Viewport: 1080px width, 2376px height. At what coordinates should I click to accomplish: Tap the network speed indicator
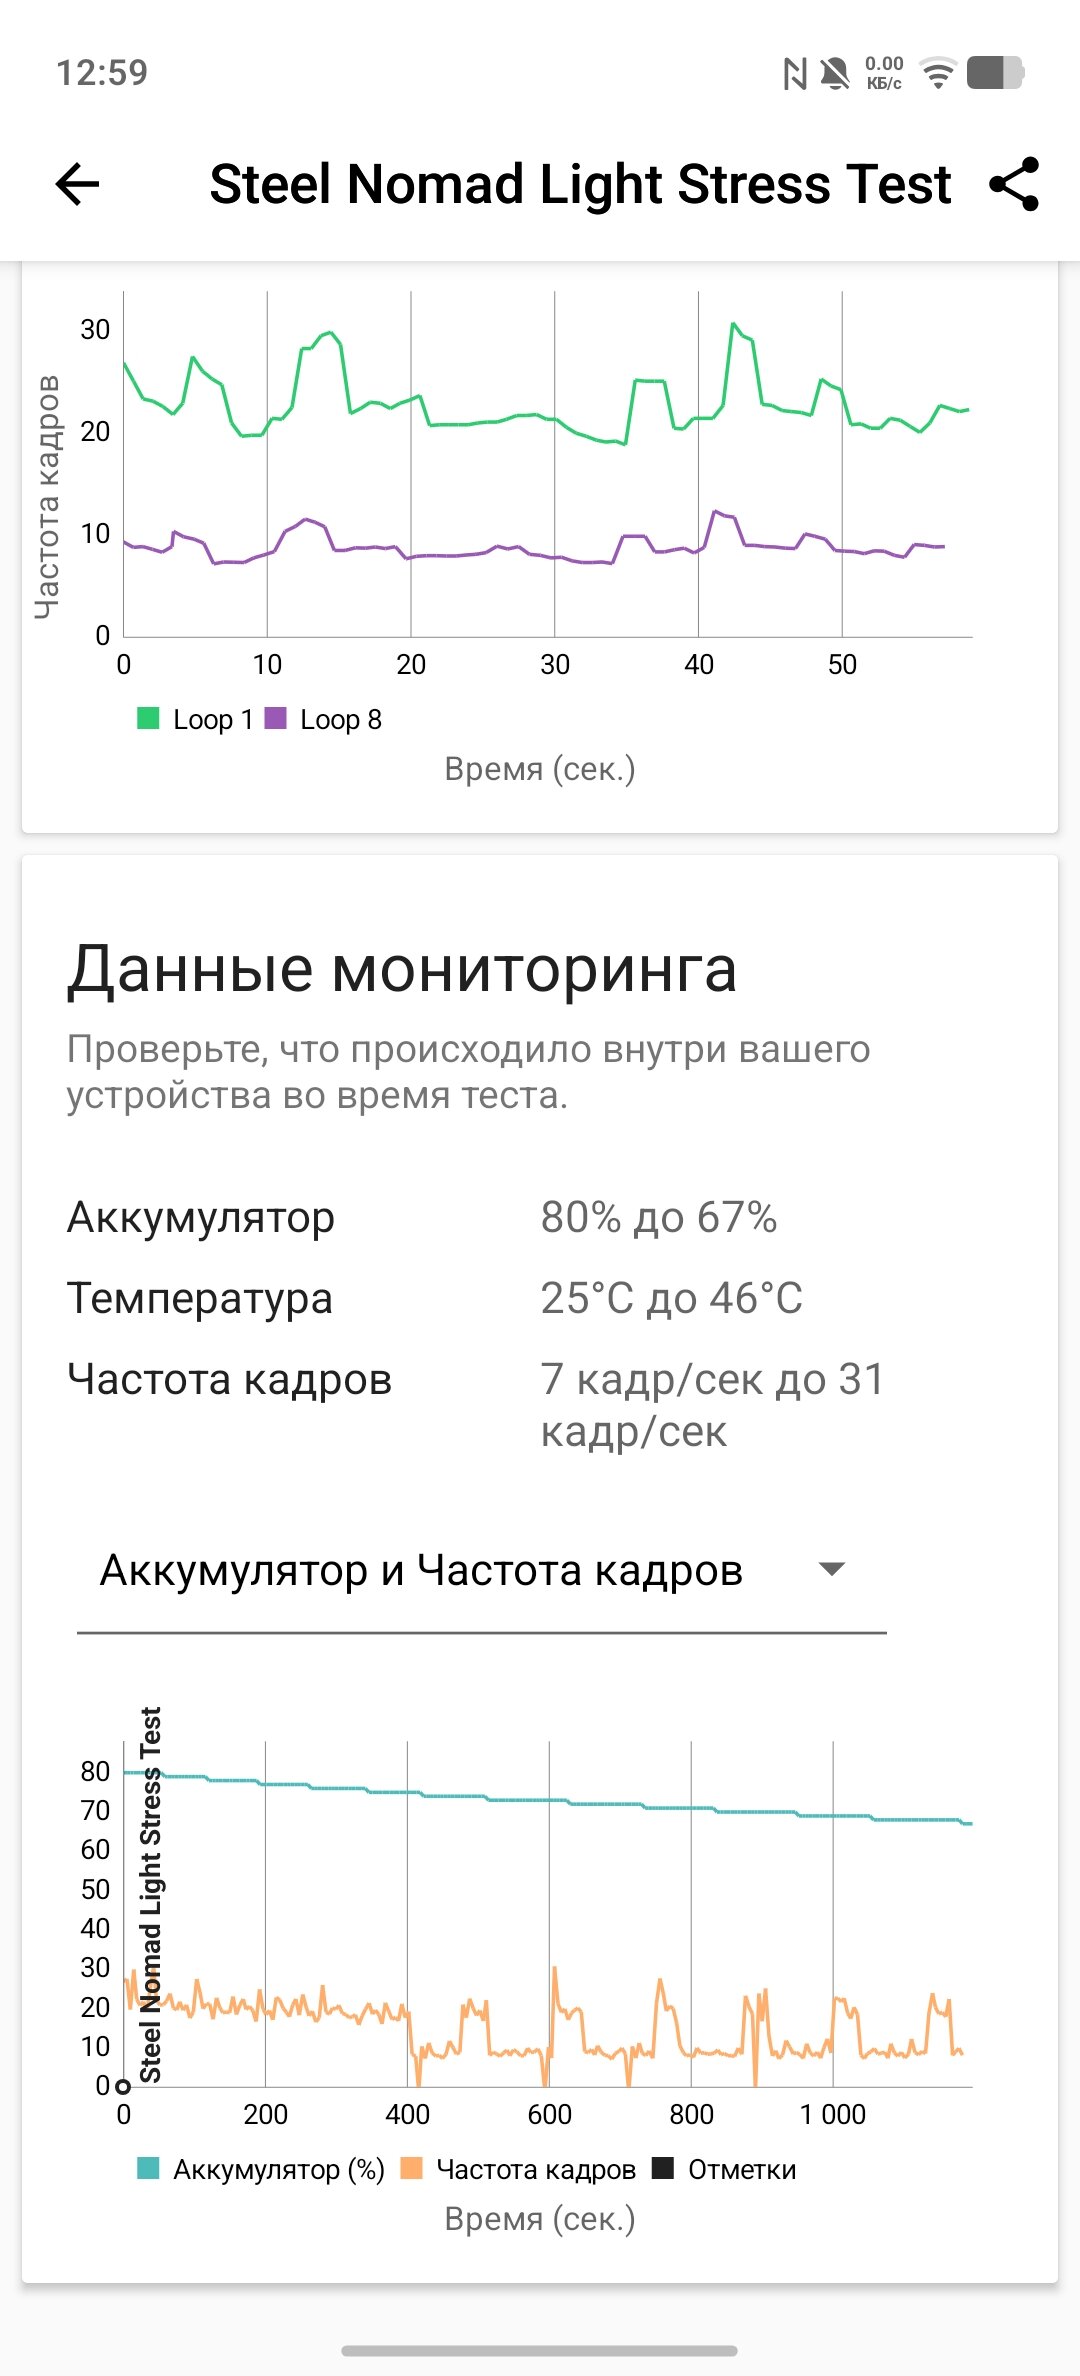point(884,73)
